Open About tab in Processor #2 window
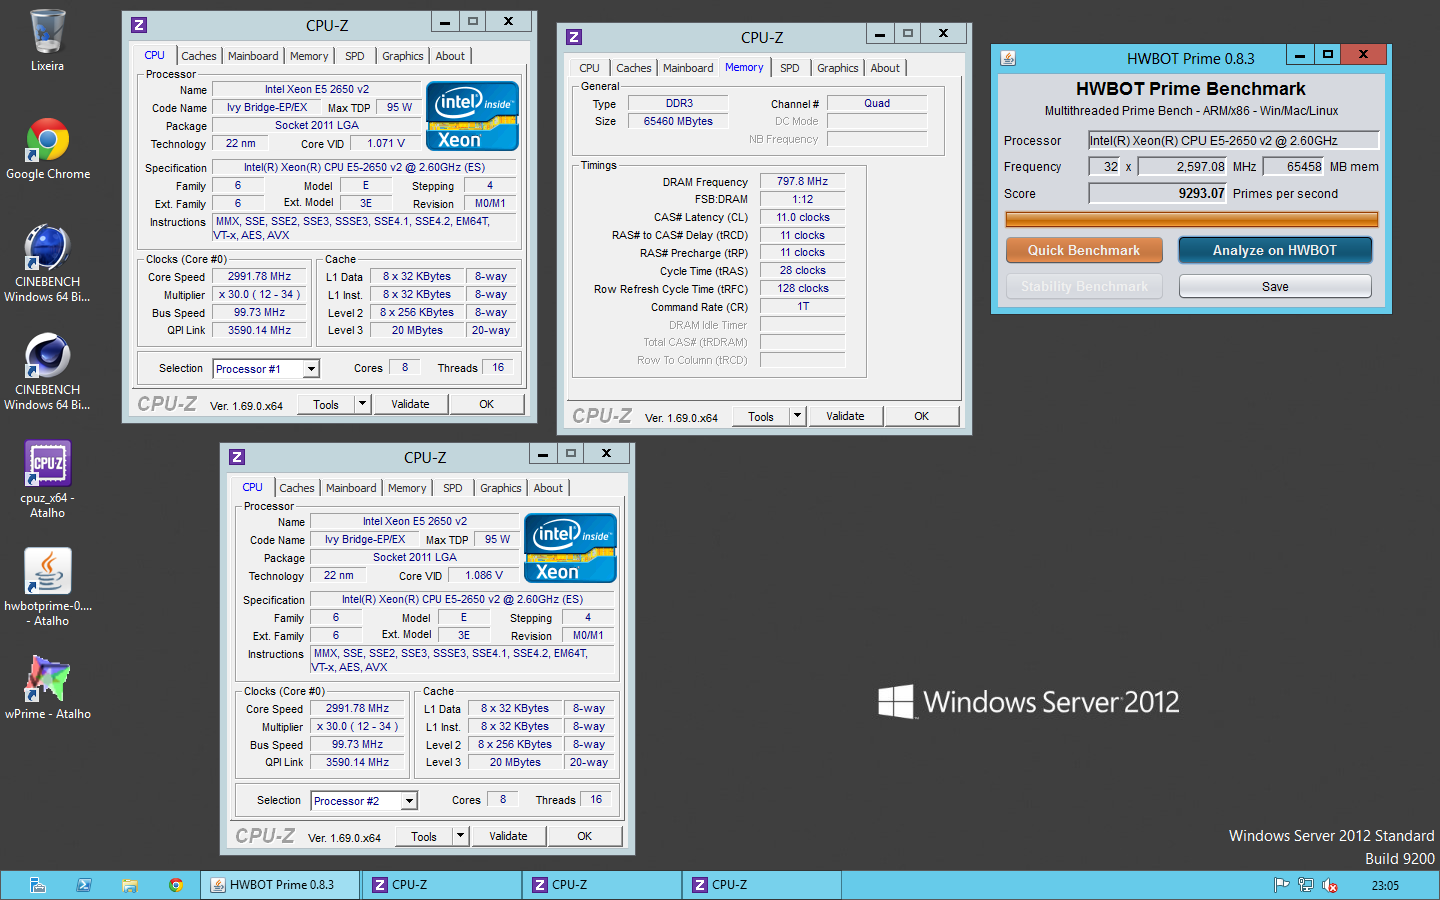 coord(548,488)
